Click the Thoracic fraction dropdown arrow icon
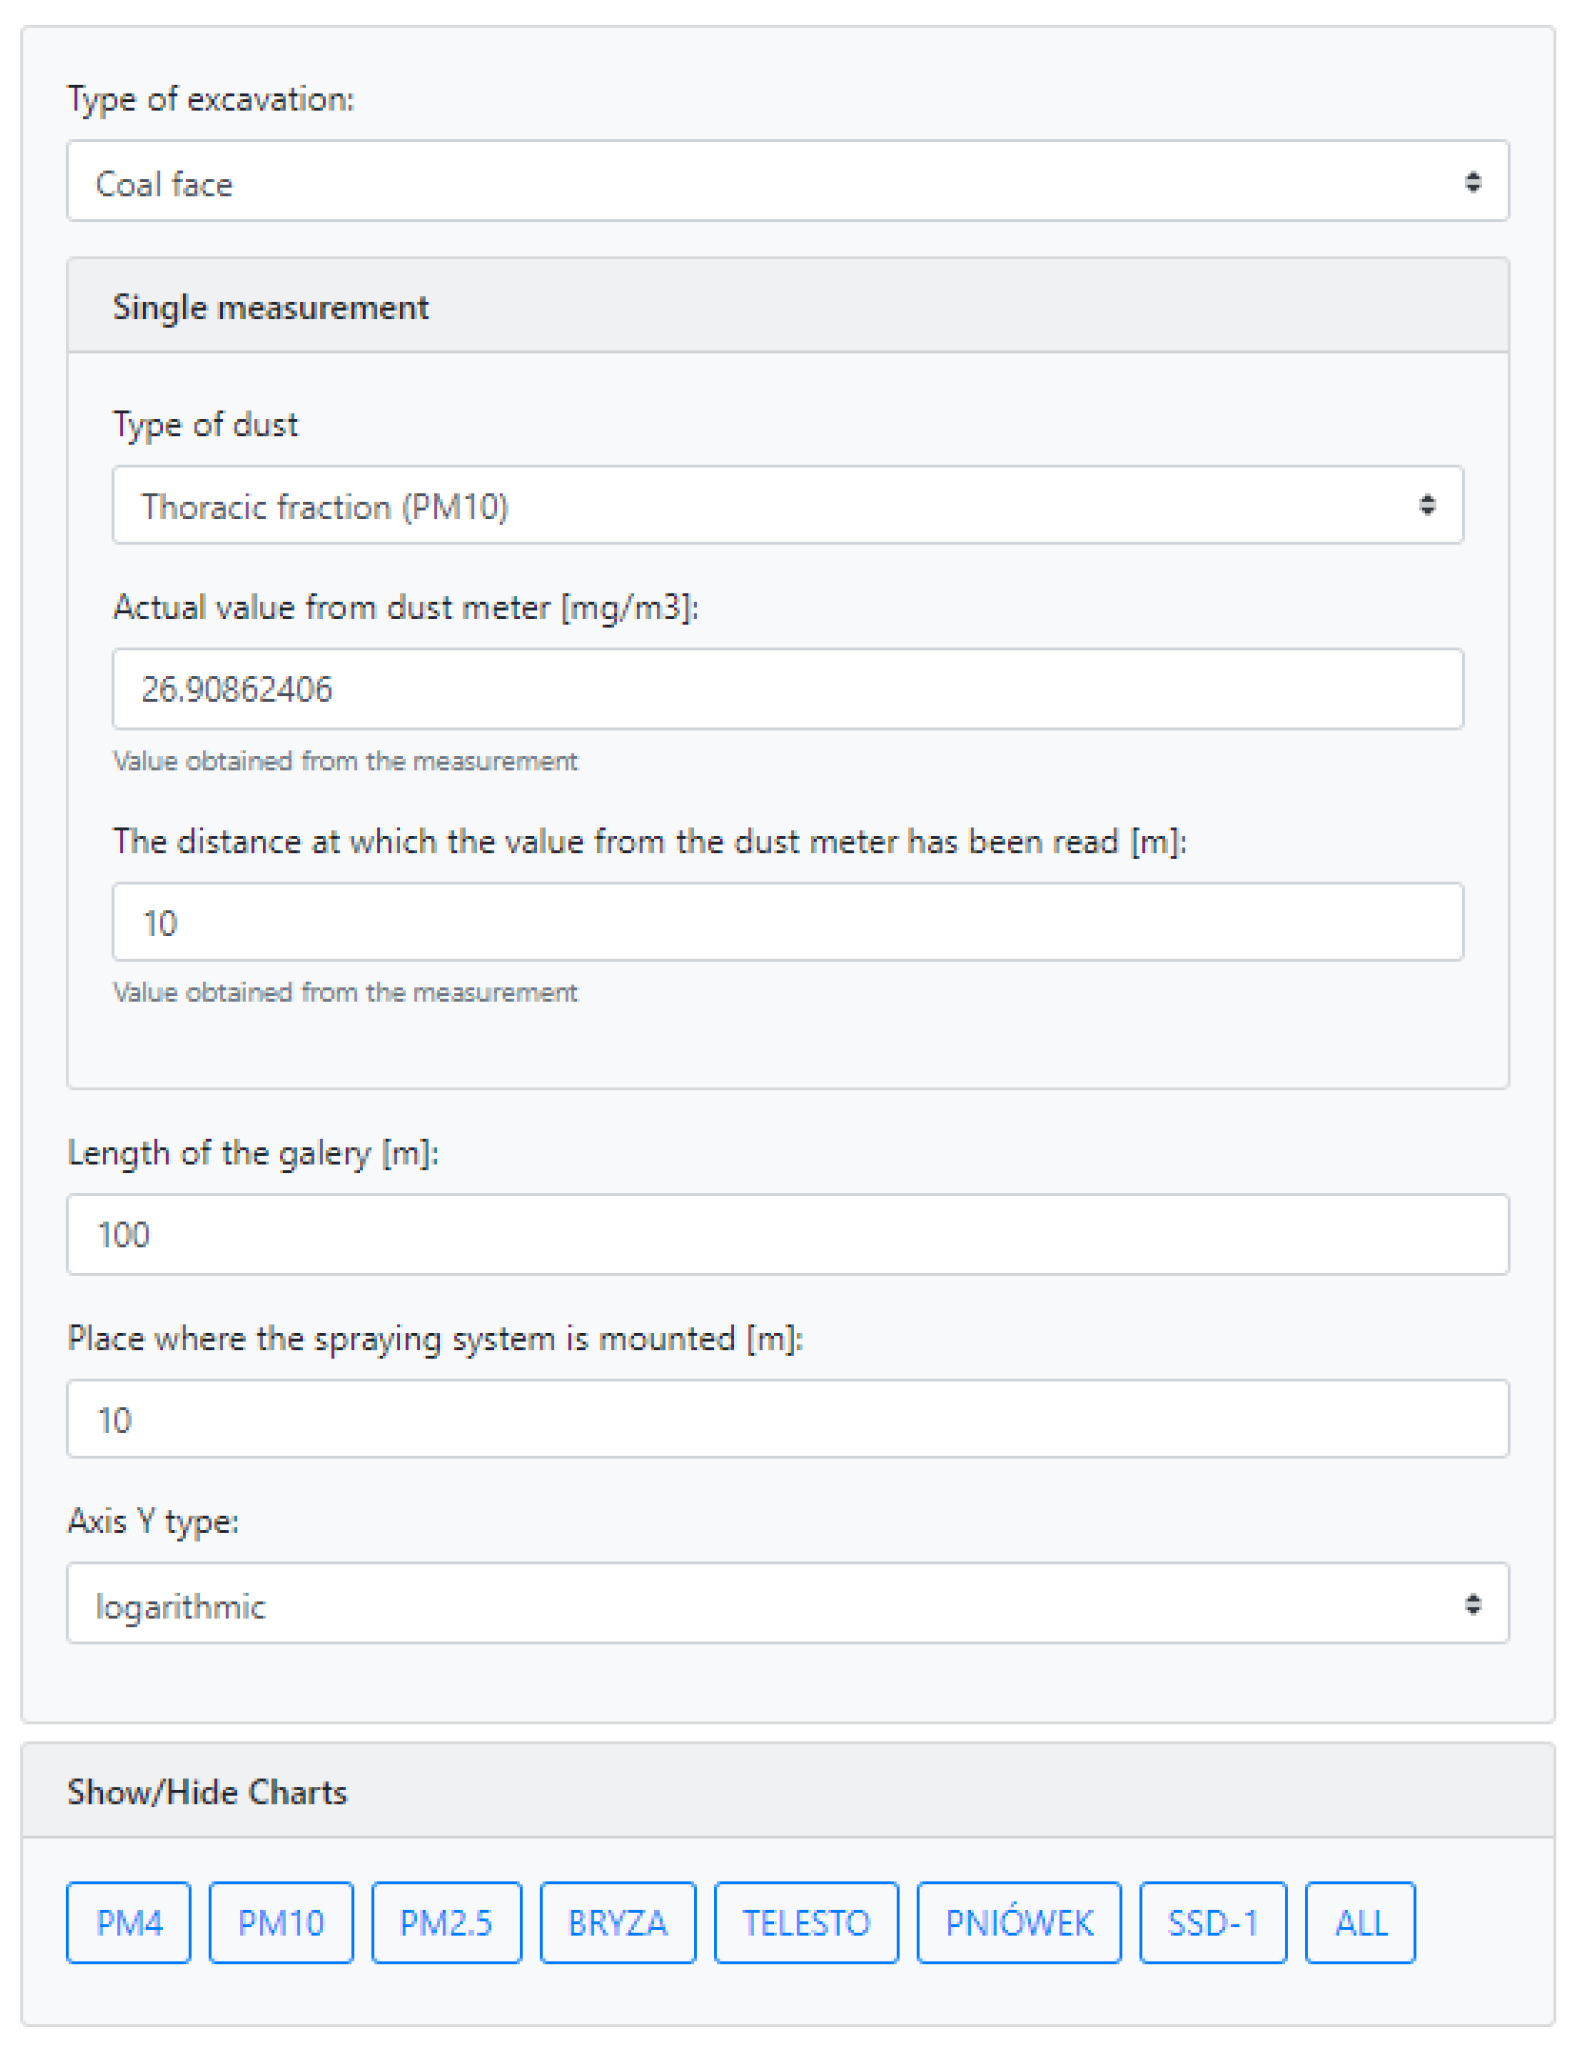The width and height of the screenshot is (1582, 2055). pos(1427,505)
